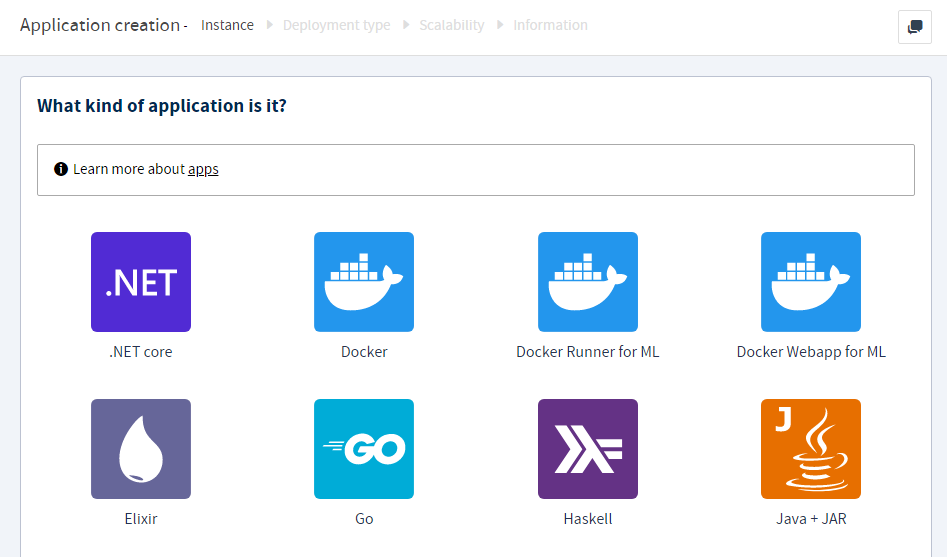The width and height of the screenshot is (947, 557).
Task: Select the .NET core application icon
Action: click(141, 282)
